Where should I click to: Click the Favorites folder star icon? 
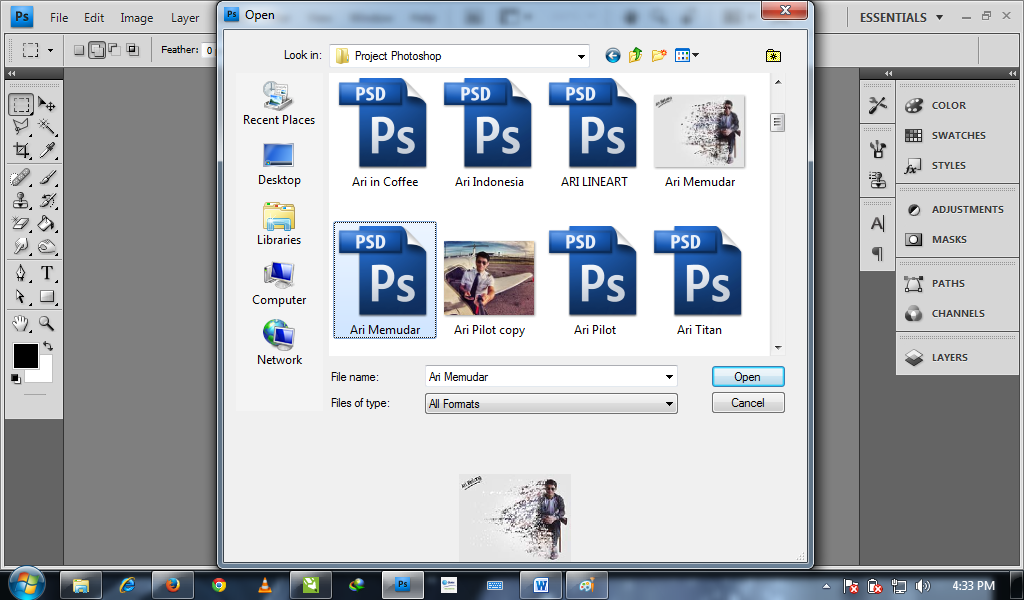[x=773, y=55]
